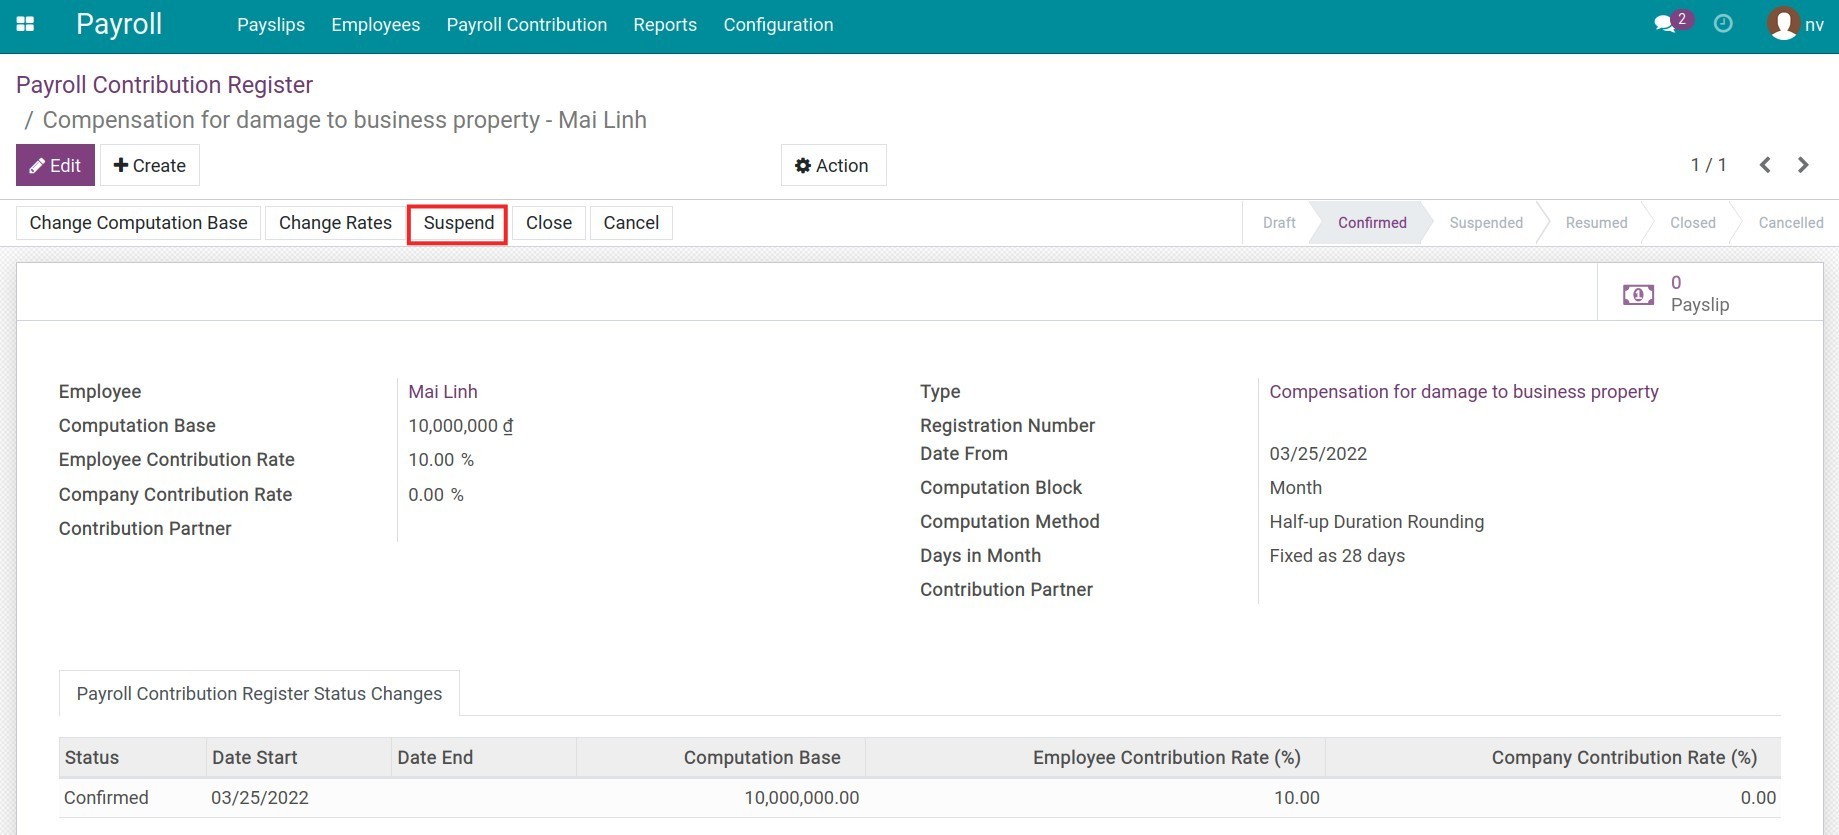Click the user avatar picture
The height and width of the screenshot is (835, 1839).
pos(1783,24)
